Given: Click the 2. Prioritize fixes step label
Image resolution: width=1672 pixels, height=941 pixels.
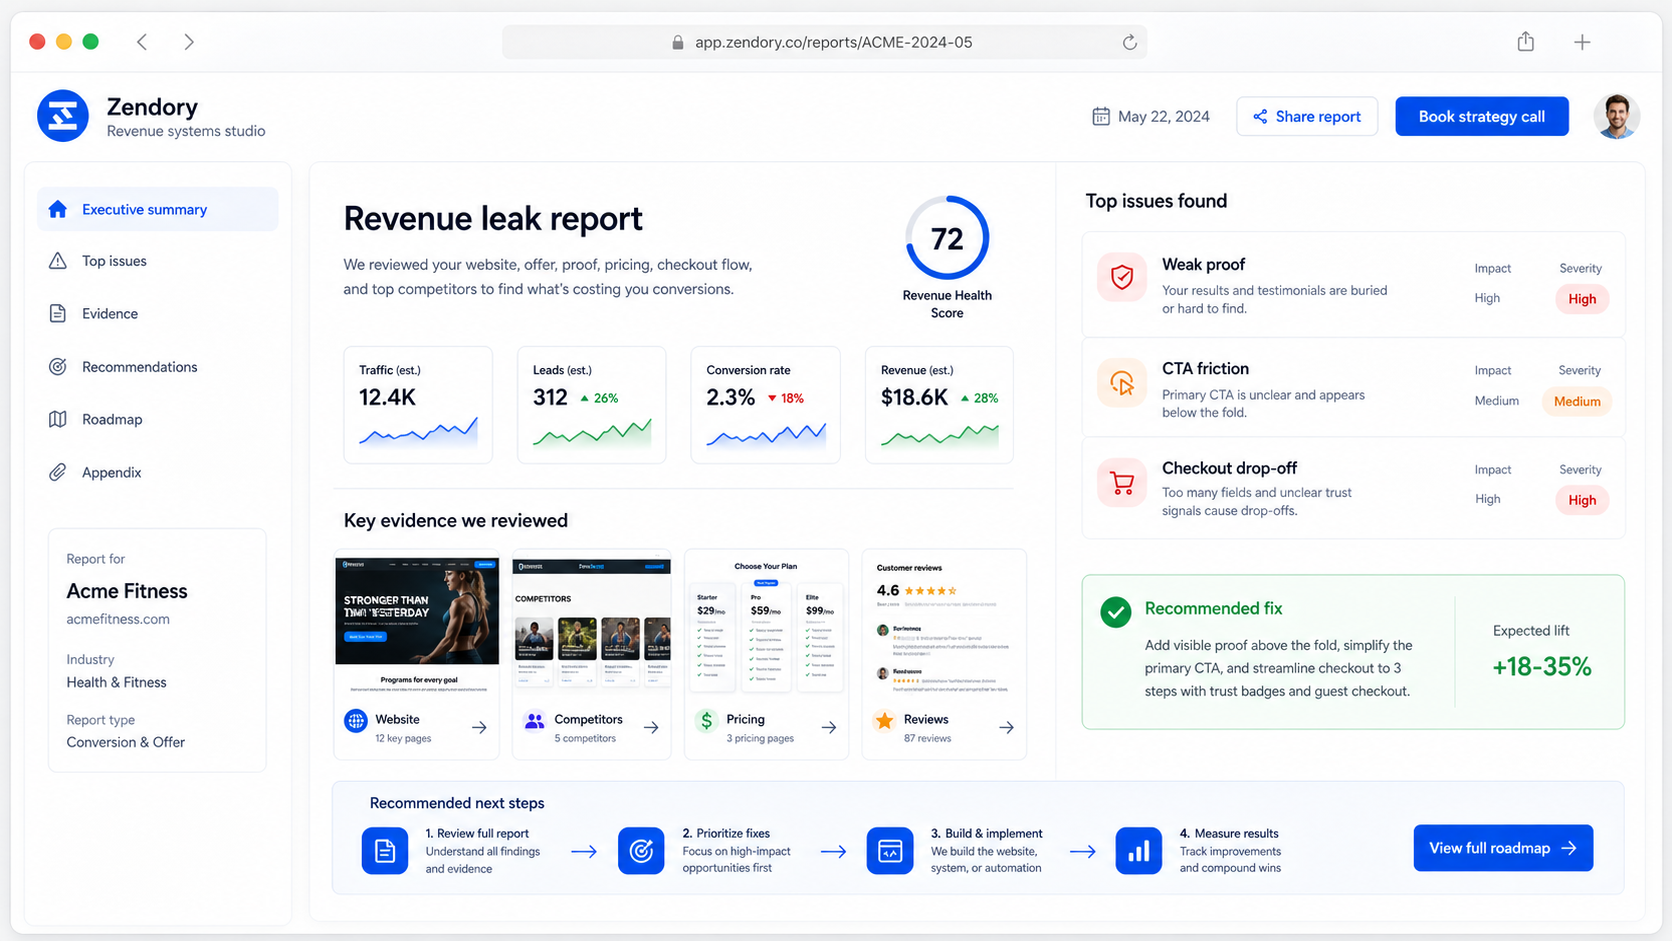Looking at the screenshot, I should pos(726,833).
